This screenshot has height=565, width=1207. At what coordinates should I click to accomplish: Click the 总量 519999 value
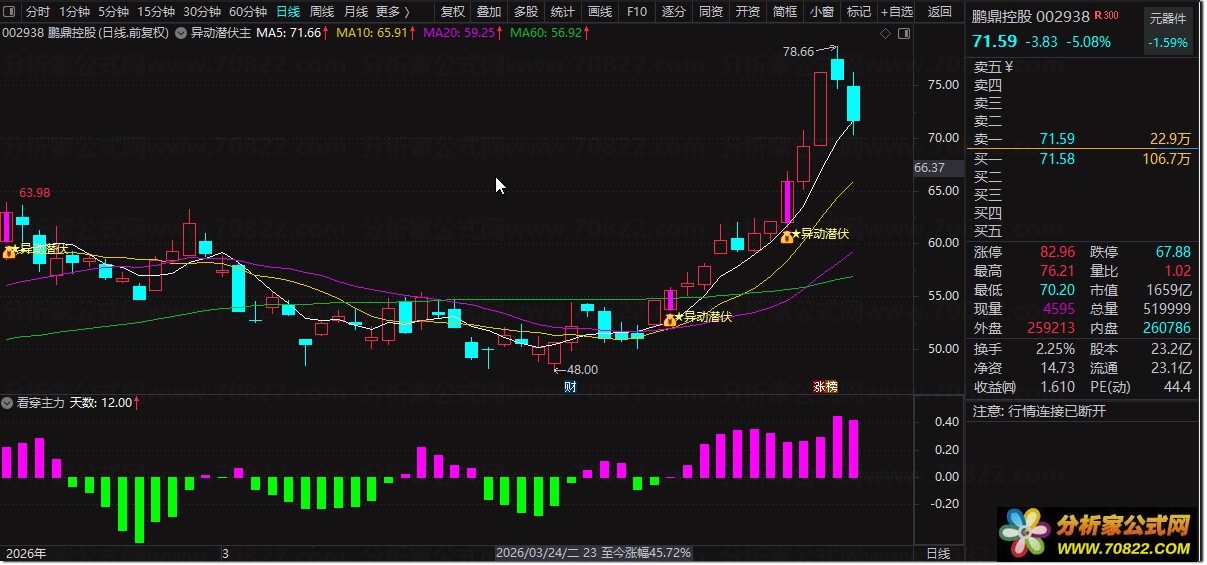pos(1167,309)
